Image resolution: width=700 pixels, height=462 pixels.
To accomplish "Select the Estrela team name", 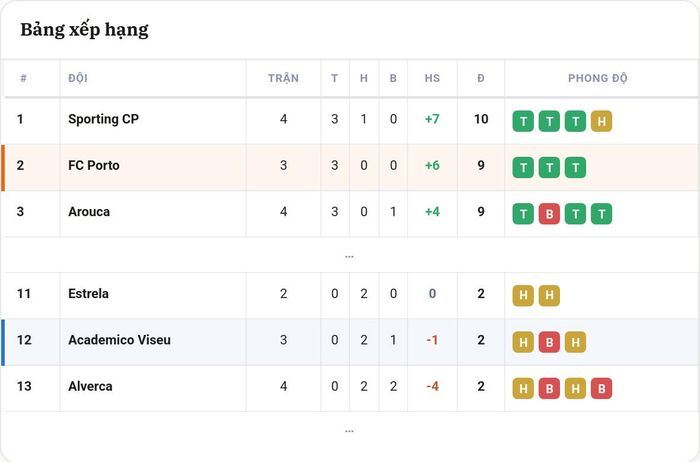I will 88,294.
